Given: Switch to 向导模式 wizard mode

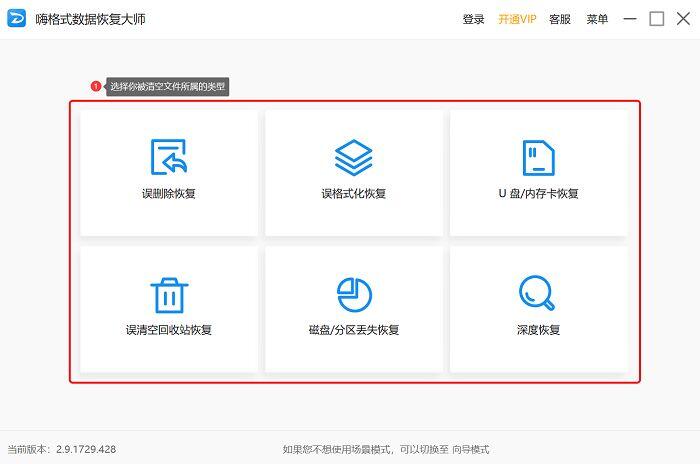Looking at the screenshot, I should 471,449.
